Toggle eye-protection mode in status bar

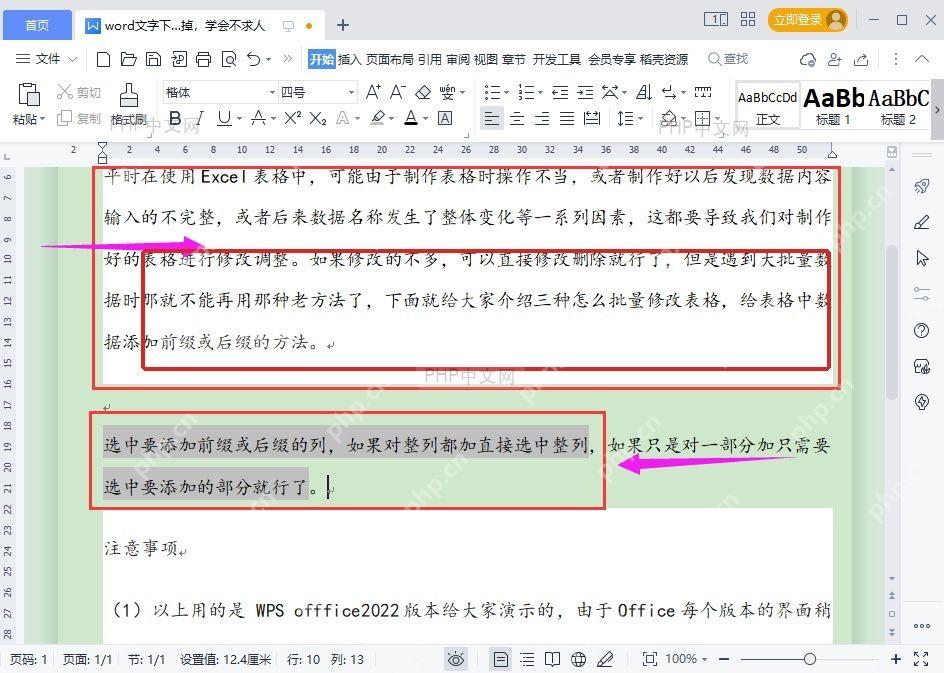(x=456, y=659)
